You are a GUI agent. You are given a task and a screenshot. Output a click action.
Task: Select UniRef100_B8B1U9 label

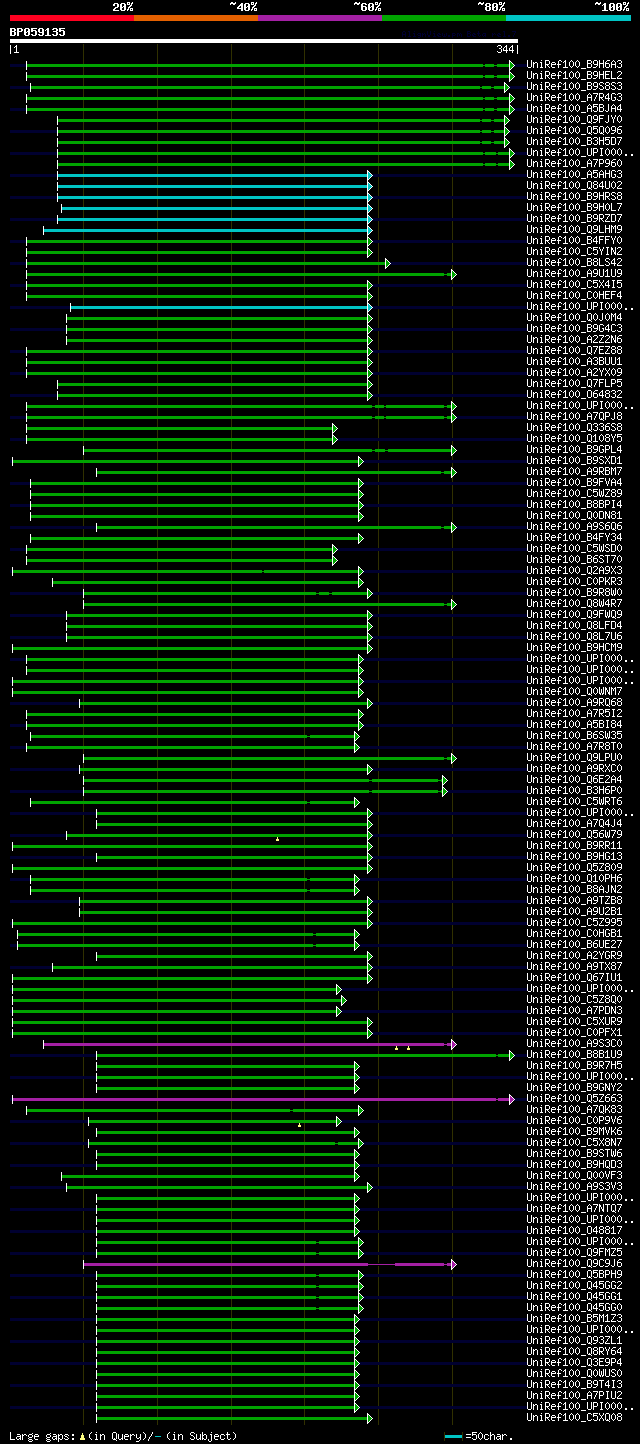click(x=574, y=1055)
